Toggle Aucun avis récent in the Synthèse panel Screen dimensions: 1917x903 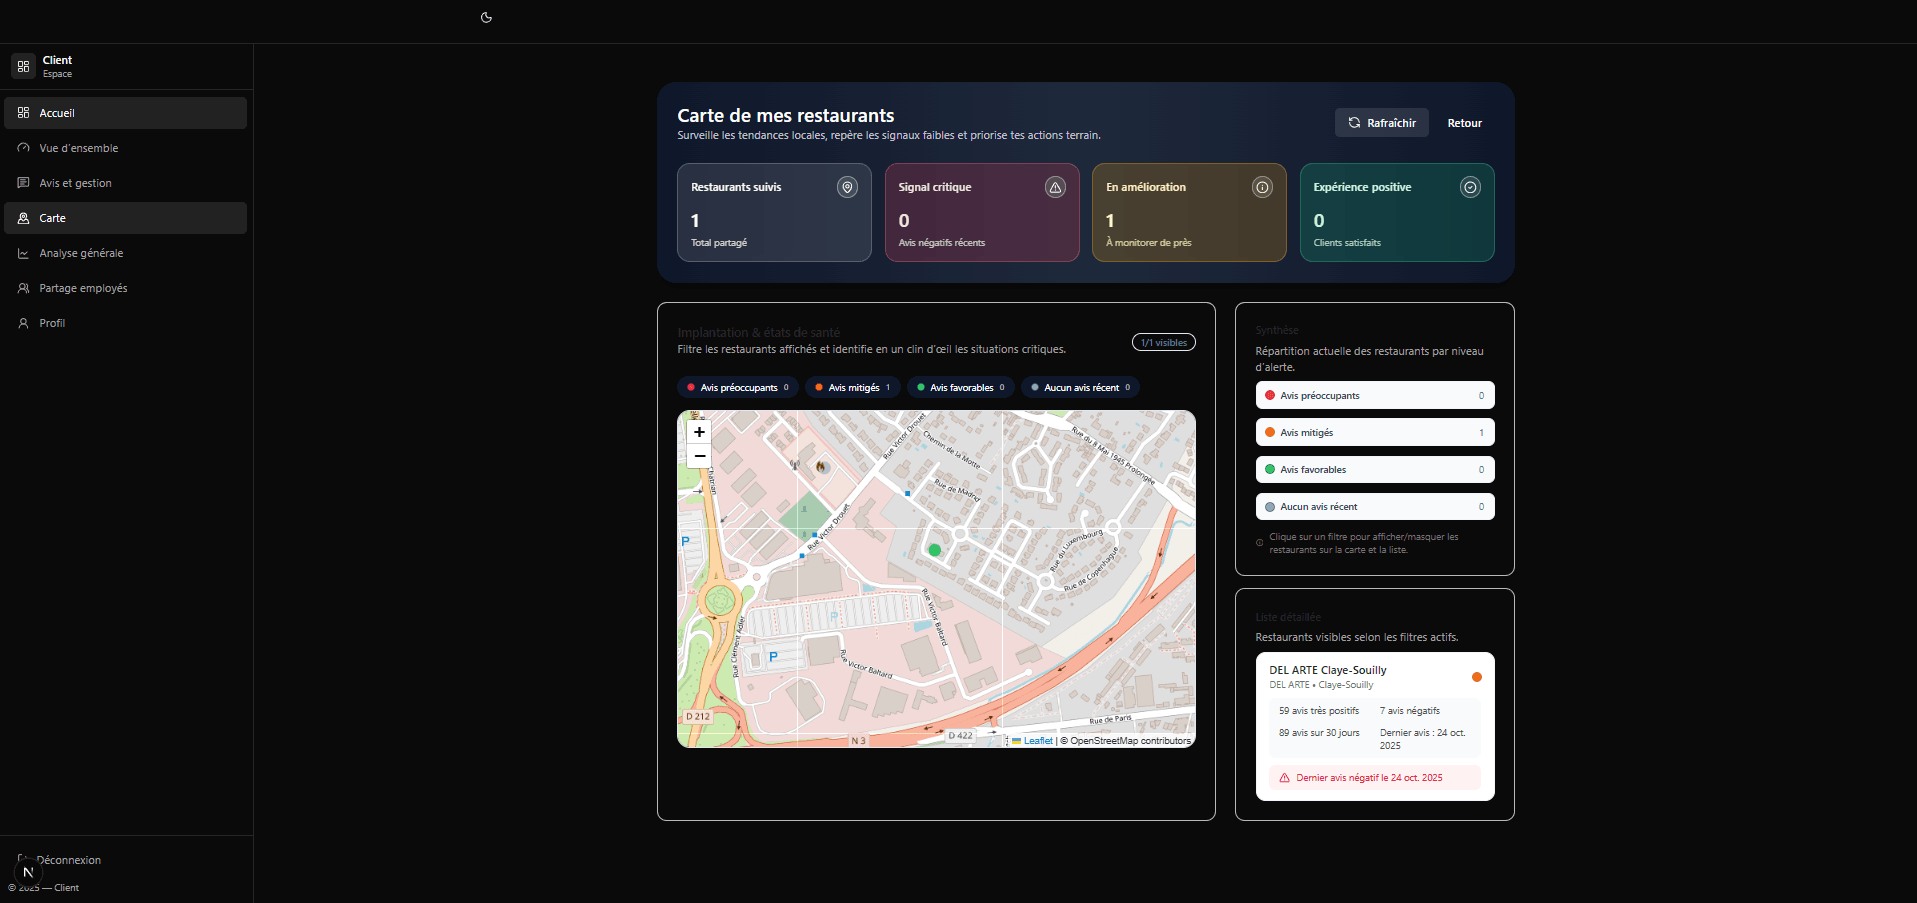[x=1374, y=506]
